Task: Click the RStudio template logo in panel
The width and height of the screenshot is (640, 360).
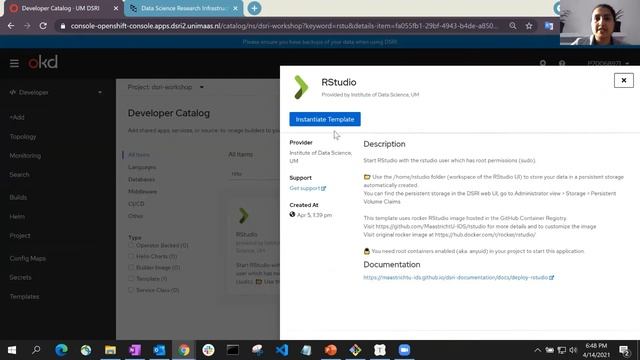Action: click(x=301, y=87)
